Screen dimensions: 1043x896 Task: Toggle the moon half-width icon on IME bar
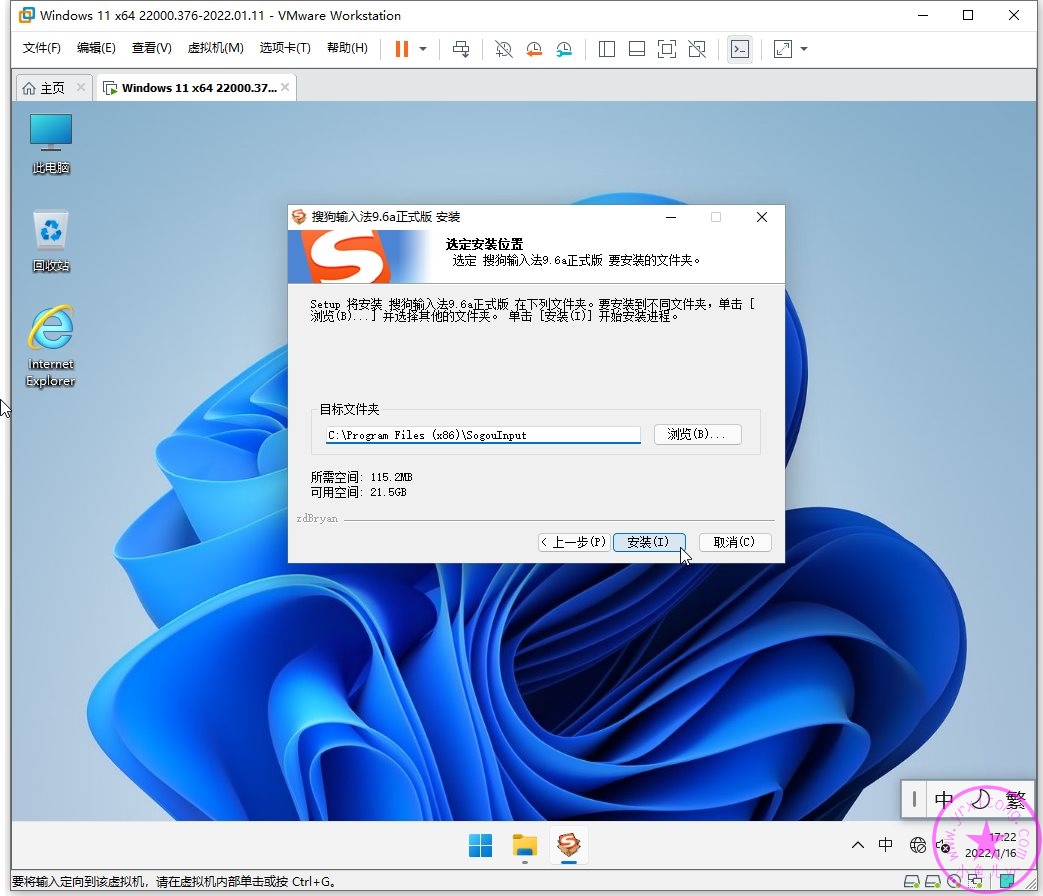pos(980,799)
